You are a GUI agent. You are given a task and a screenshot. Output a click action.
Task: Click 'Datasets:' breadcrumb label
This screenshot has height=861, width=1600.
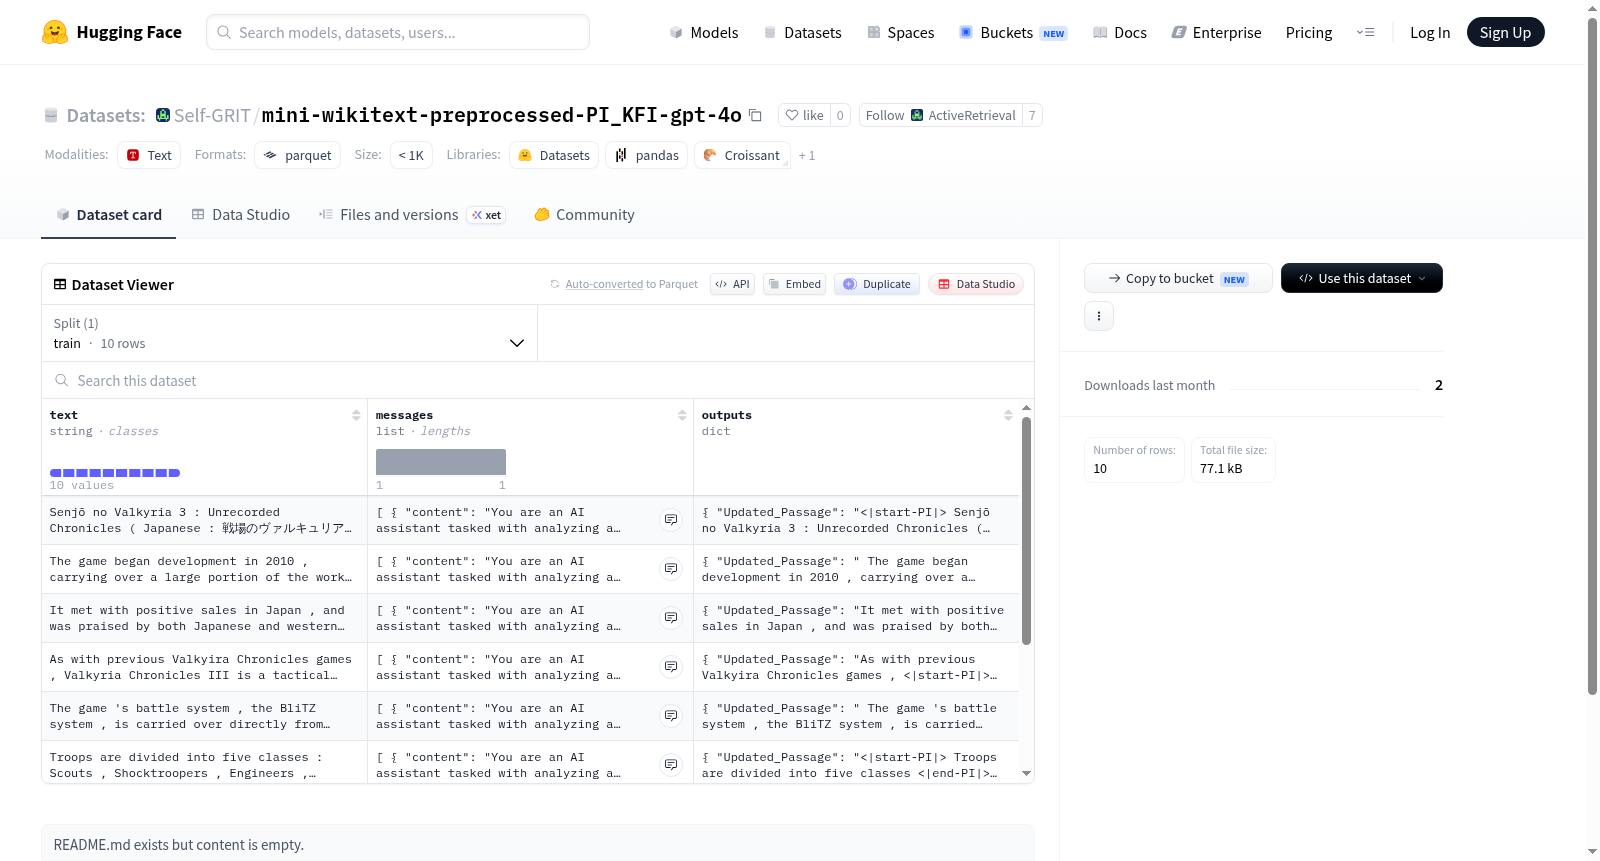pyautogui.click(x=106, y=115)
